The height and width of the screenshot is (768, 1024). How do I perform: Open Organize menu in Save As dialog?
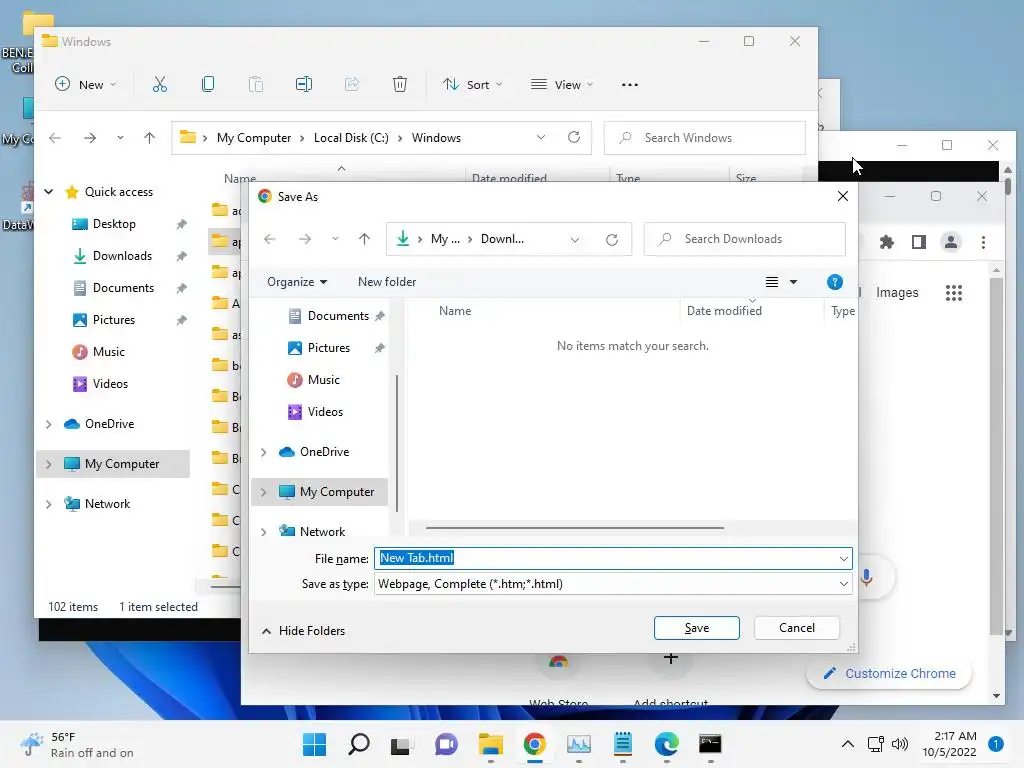pyautogui.click(x=297, y=282)
